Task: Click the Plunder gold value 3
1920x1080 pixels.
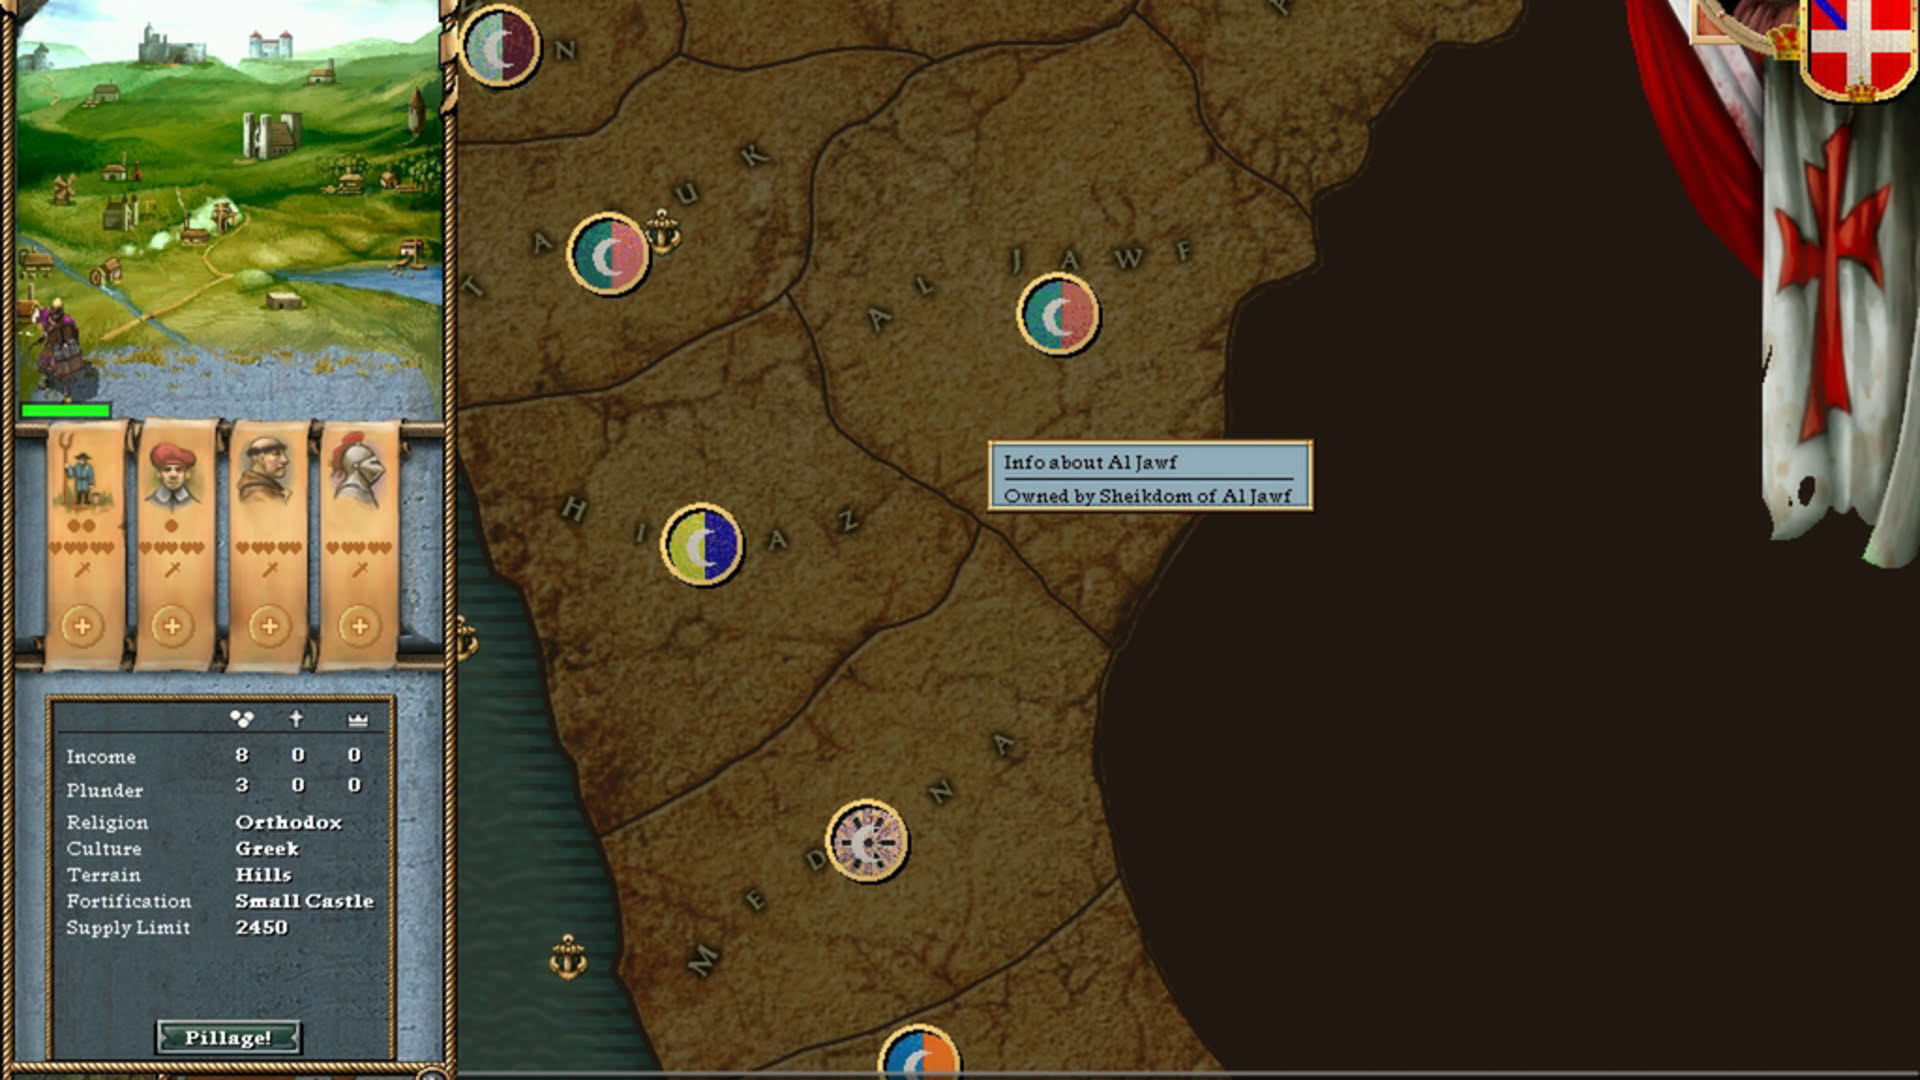Action: point(242,785)
